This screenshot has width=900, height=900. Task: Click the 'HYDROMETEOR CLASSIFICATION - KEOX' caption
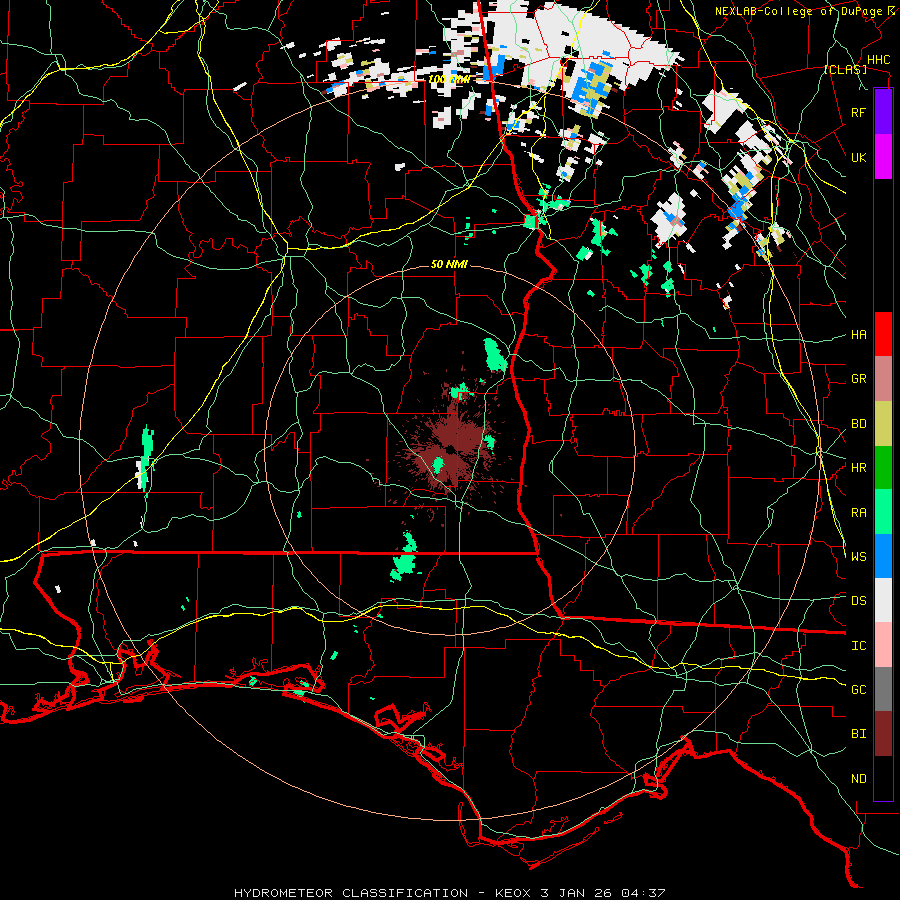(385, 893)
